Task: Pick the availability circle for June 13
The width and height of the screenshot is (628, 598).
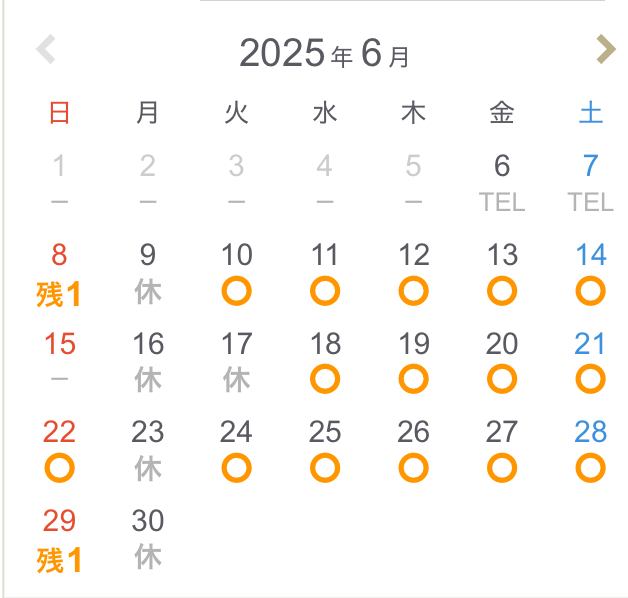Action: [x=502, y=291]
